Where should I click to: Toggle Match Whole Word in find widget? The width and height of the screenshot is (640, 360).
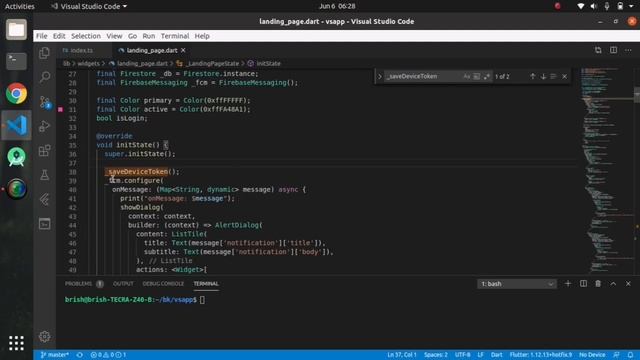pos(476,76)
